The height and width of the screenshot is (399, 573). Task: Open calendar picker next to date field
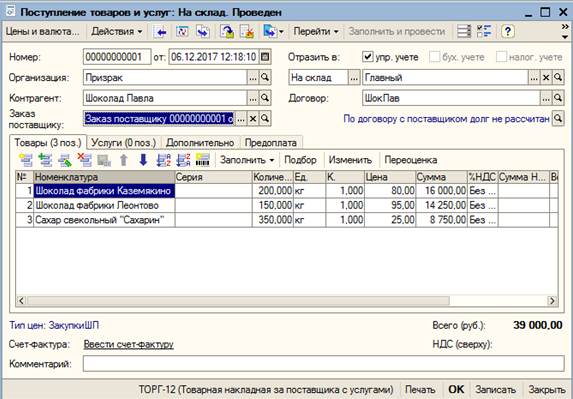pos(265,57)
